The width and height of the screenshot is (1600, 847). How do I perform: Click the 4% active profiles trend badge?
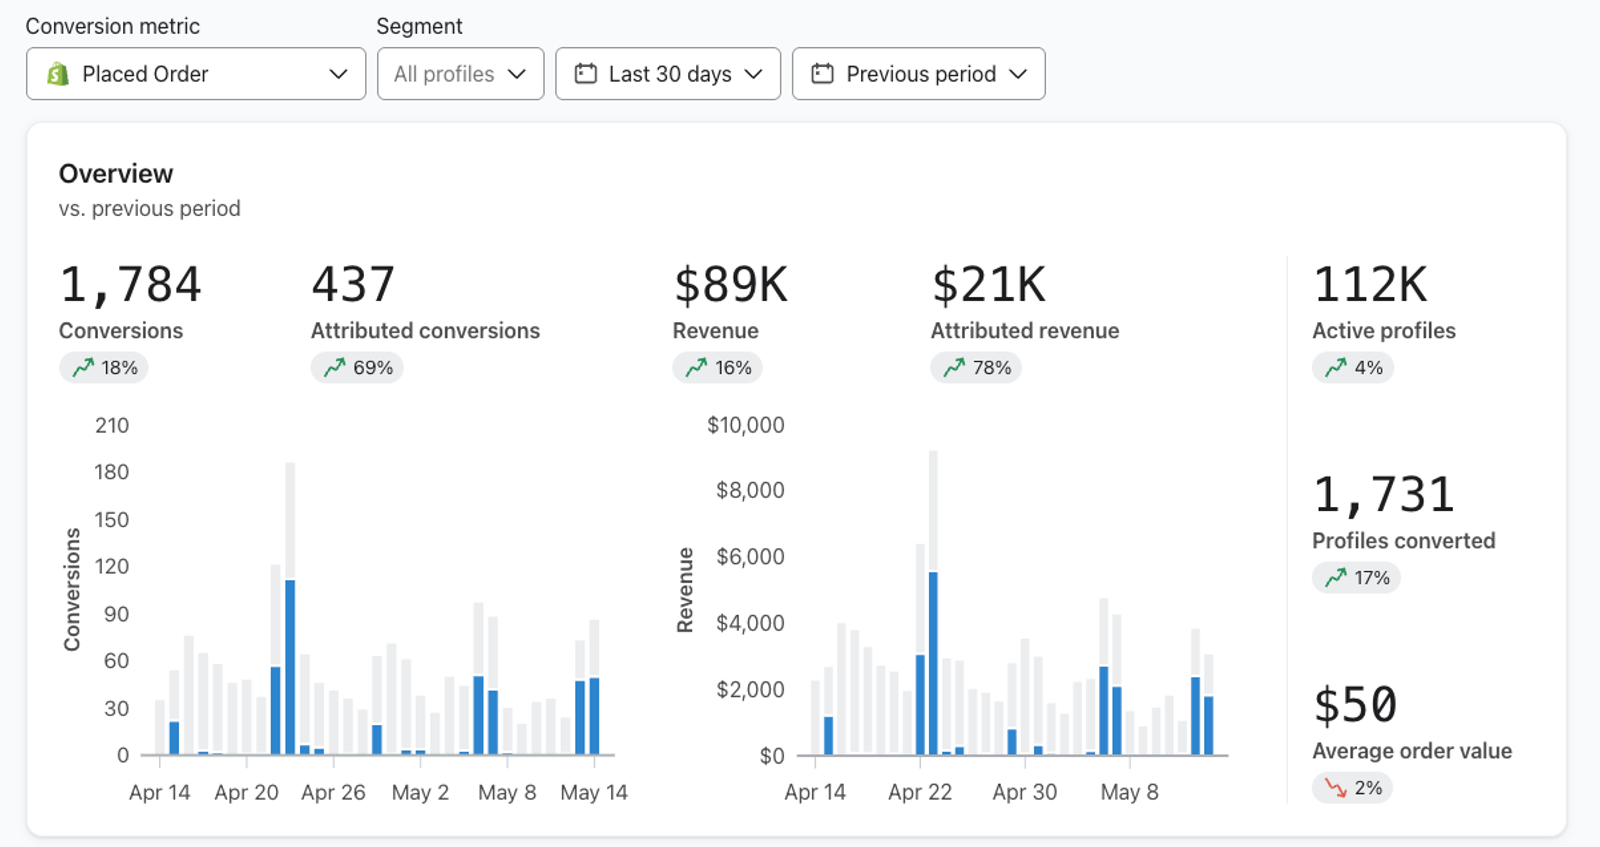[x=1353, y=368]
